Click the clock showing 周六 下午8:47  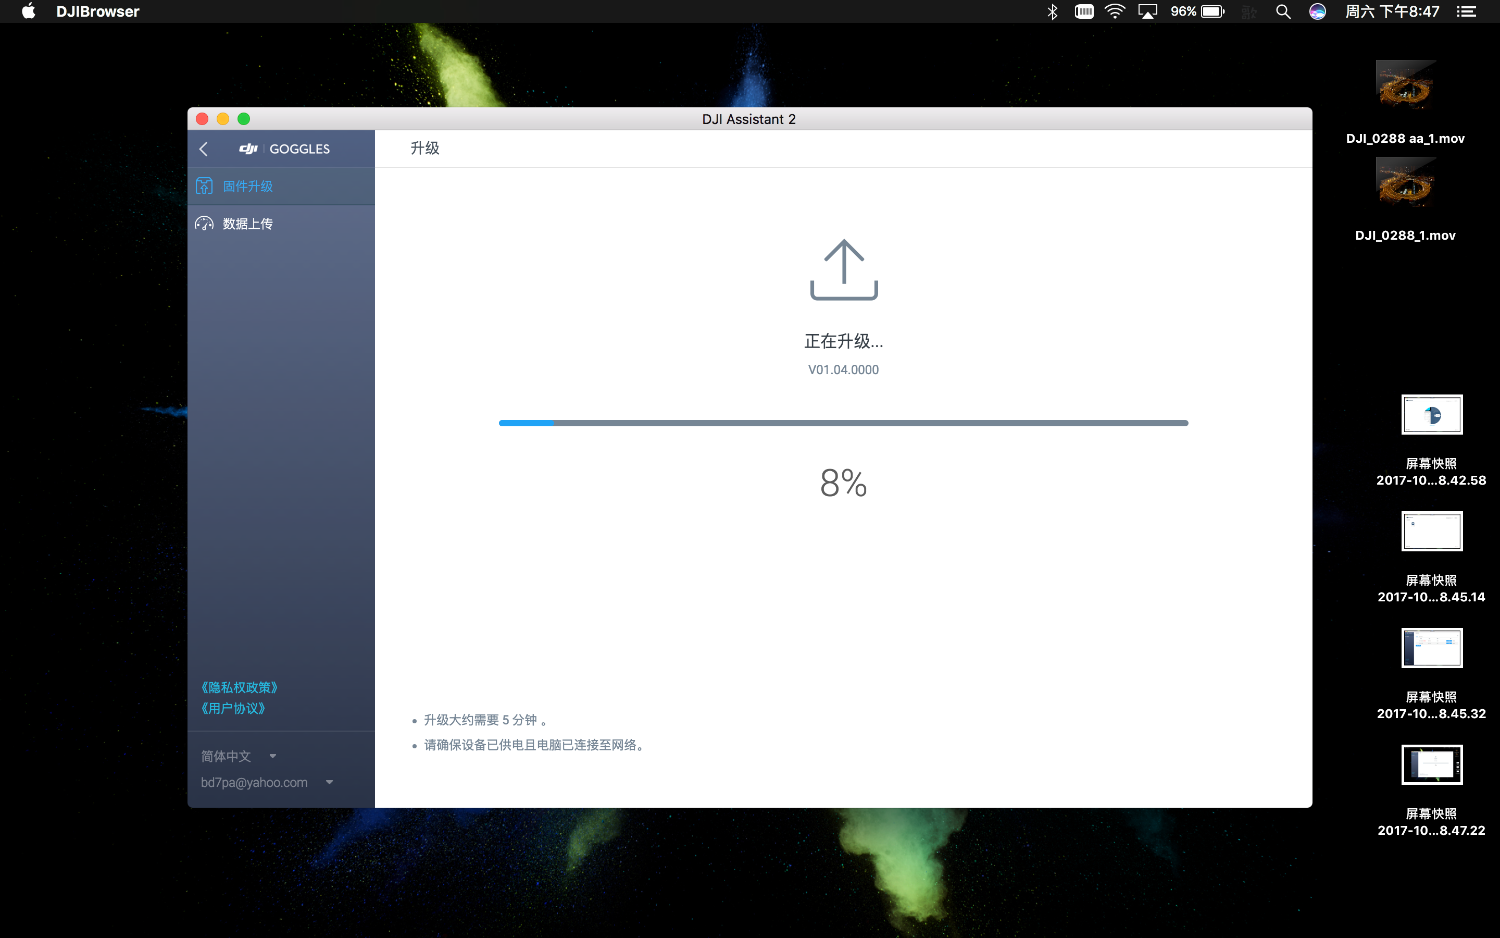[1392, 11]
